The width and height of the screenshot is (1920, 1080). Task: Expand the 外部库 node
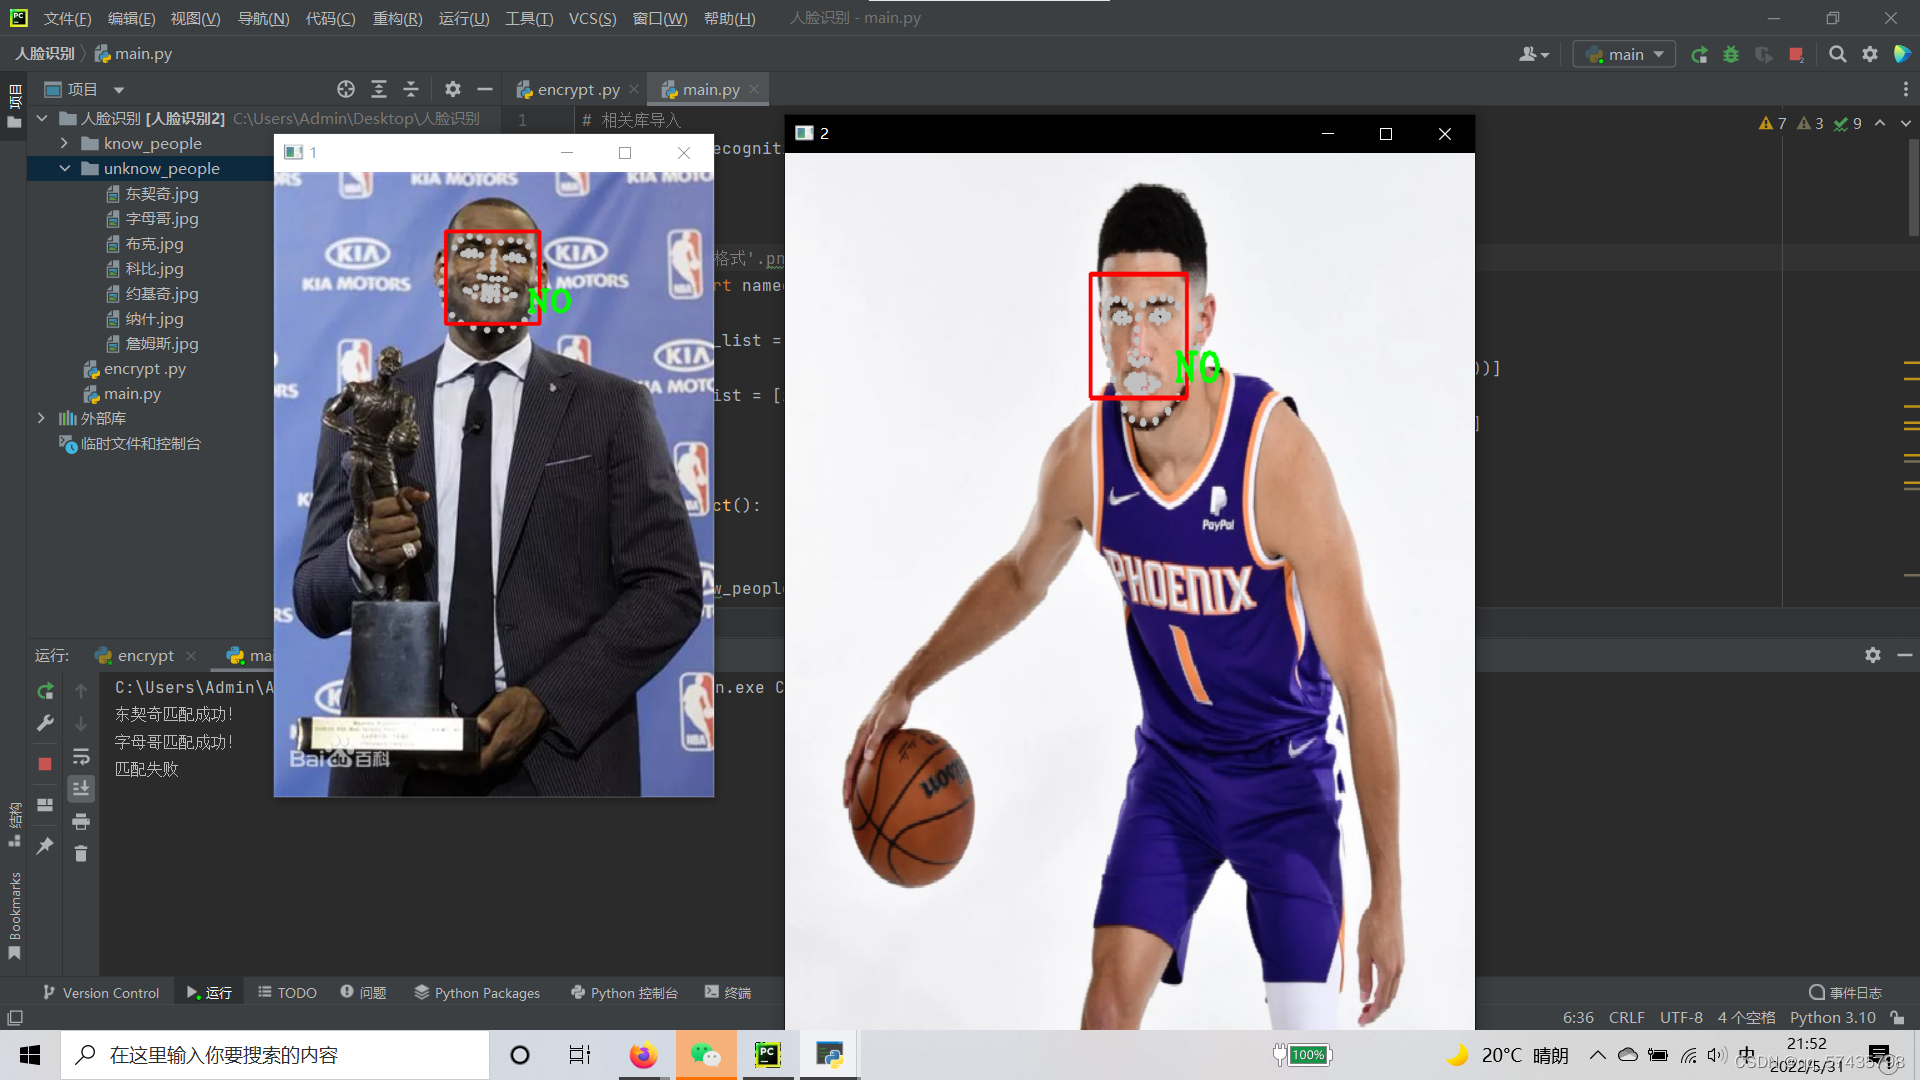41,419
